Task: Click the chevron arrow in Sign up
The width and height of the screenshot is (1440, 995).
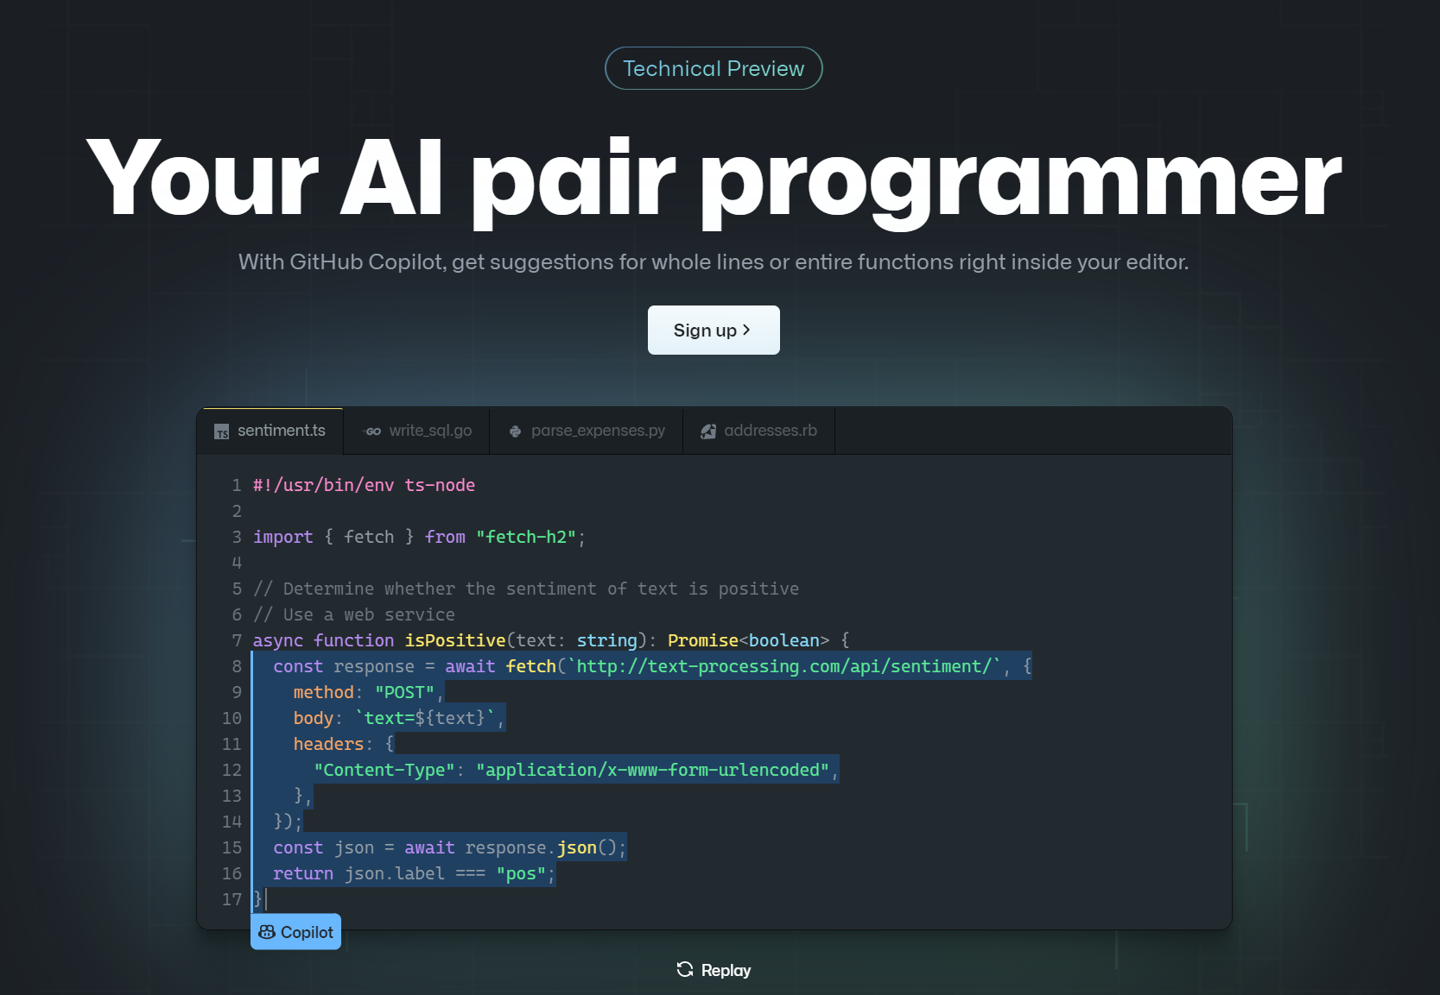Action: [747, 330]
